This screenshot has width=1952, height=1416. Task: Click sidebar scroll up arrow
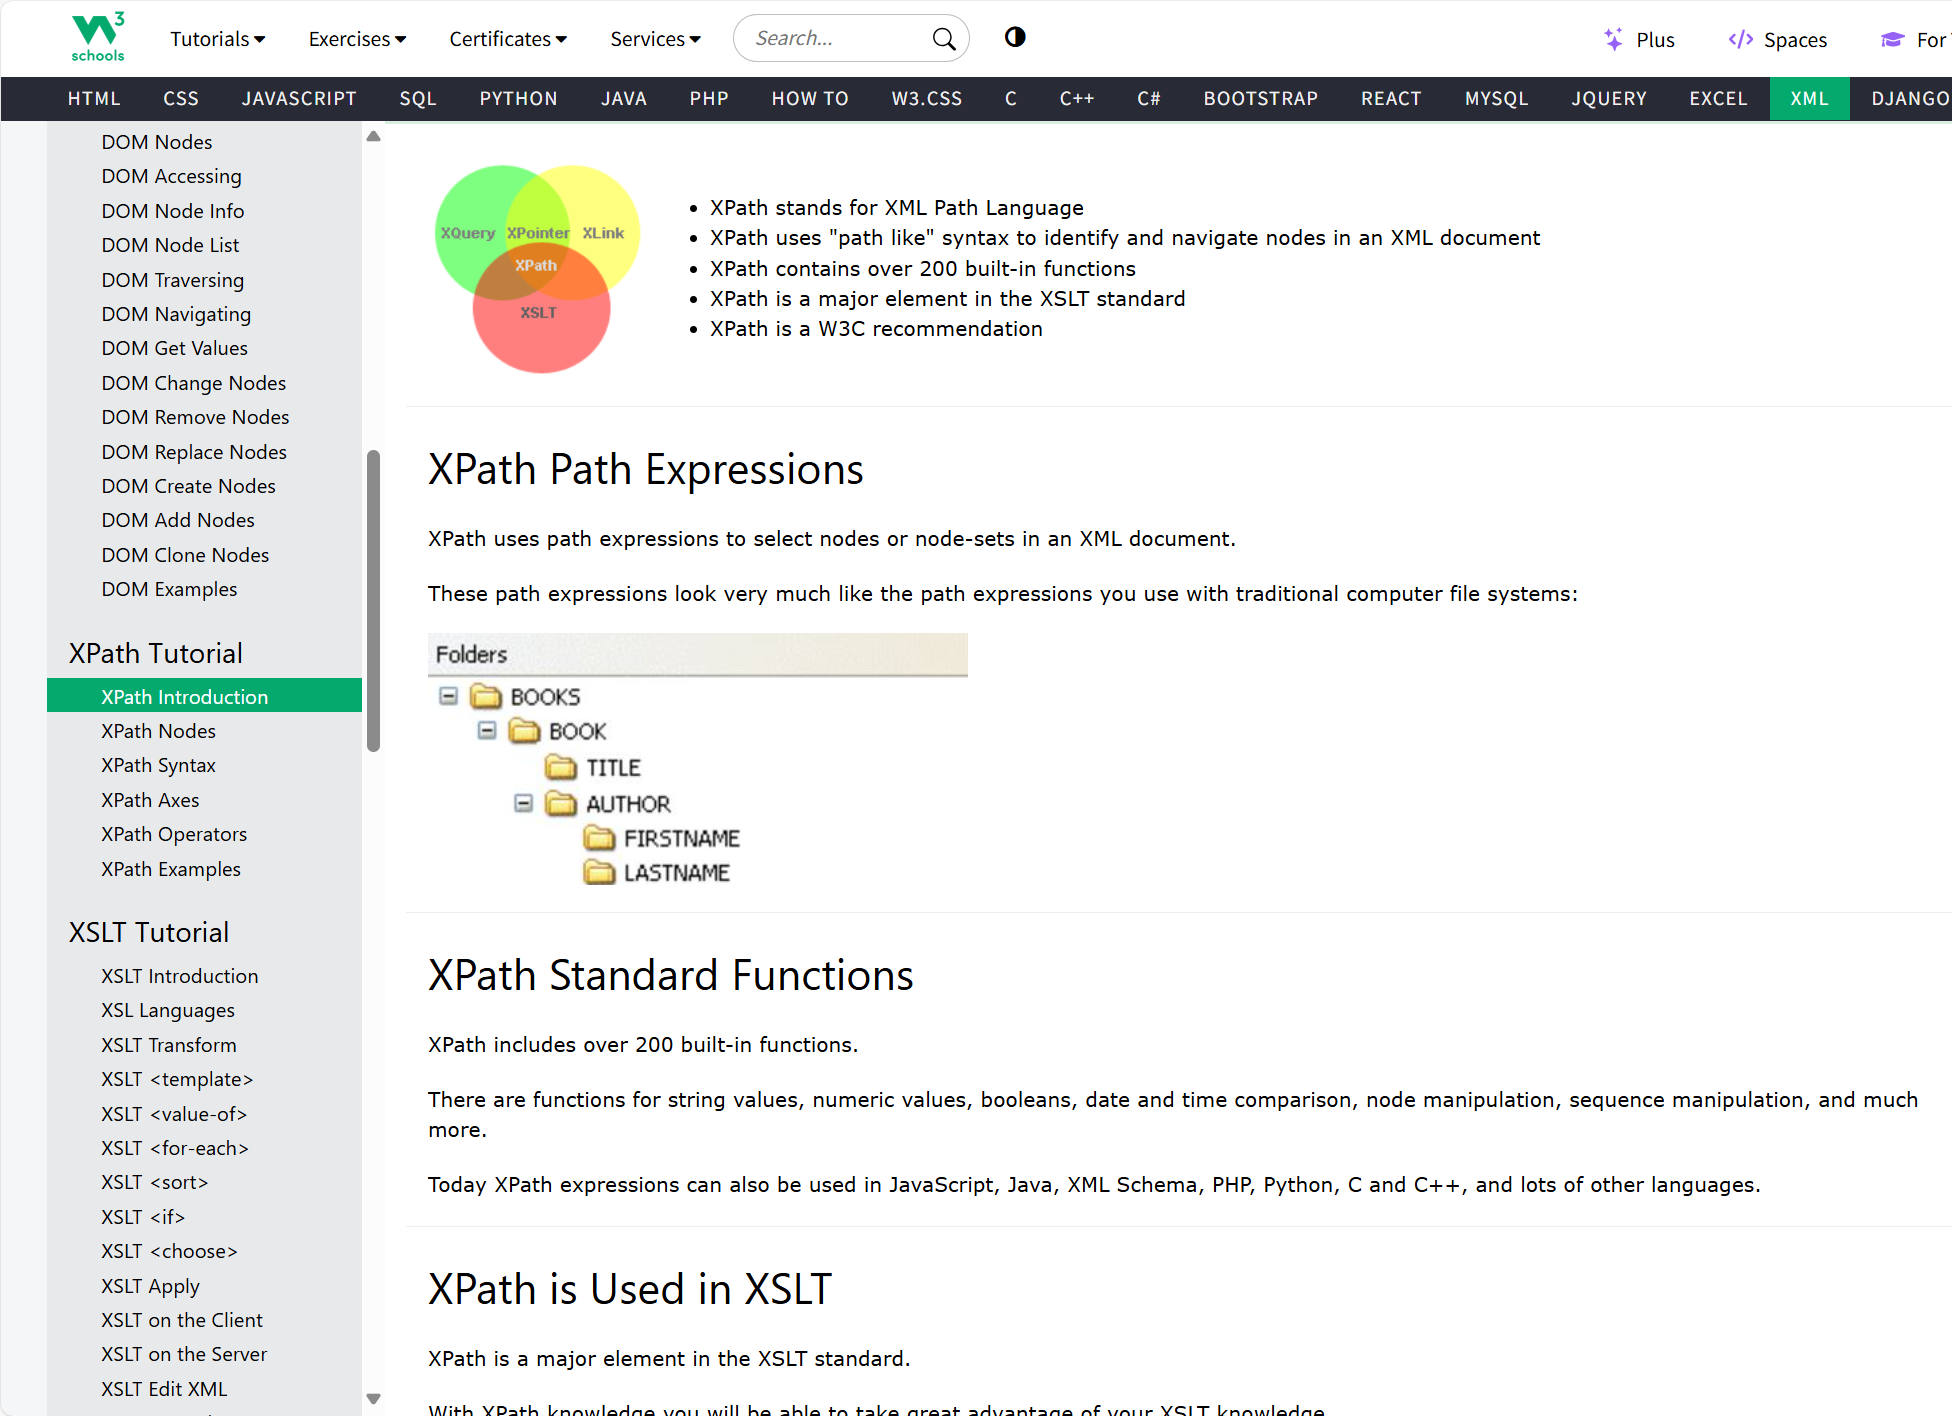pos(373,137)
